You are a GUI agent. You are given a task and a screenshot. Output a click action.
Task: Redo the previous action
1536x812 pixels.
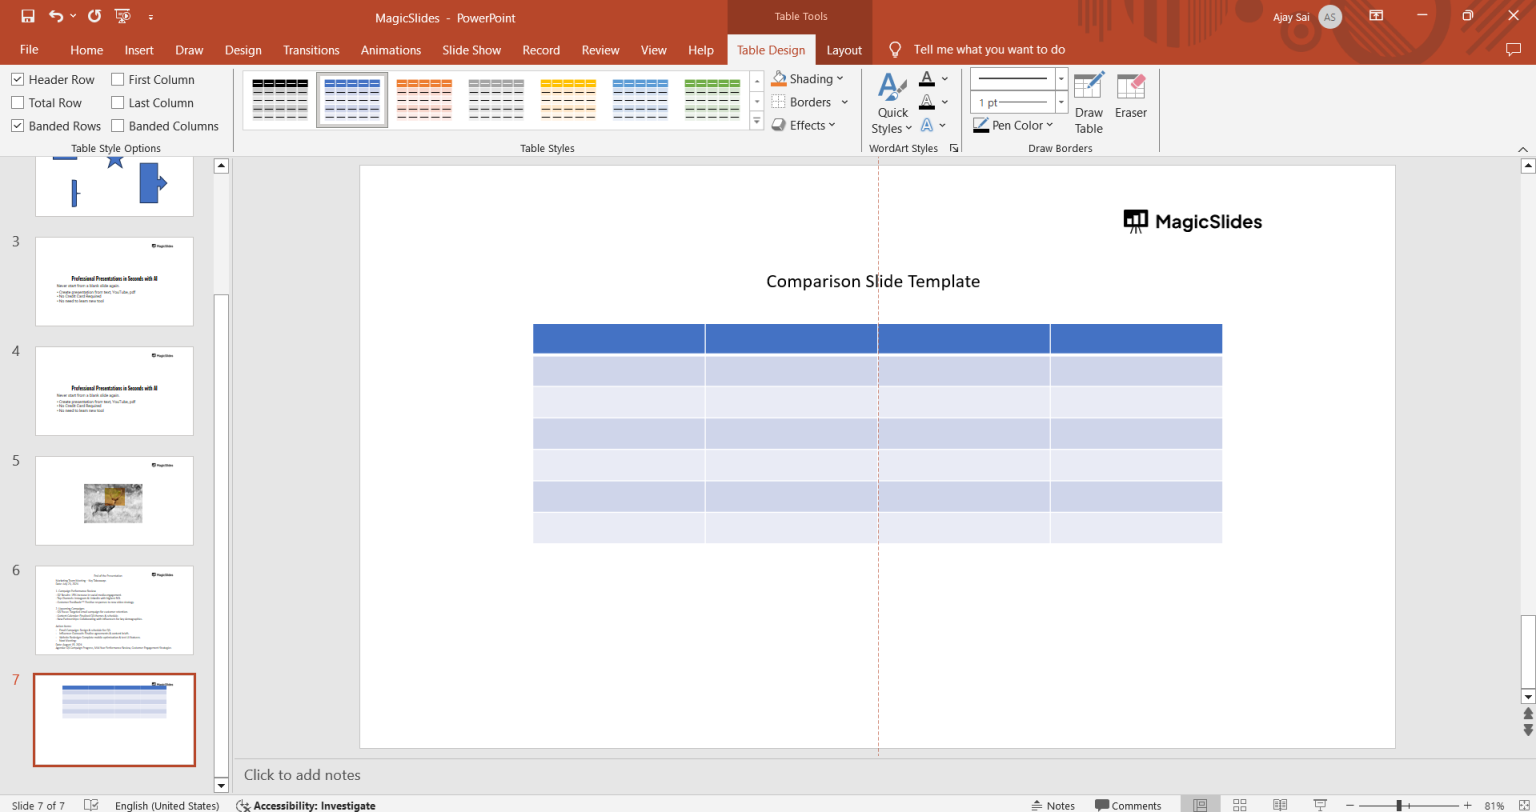click(x=94, y=16)
